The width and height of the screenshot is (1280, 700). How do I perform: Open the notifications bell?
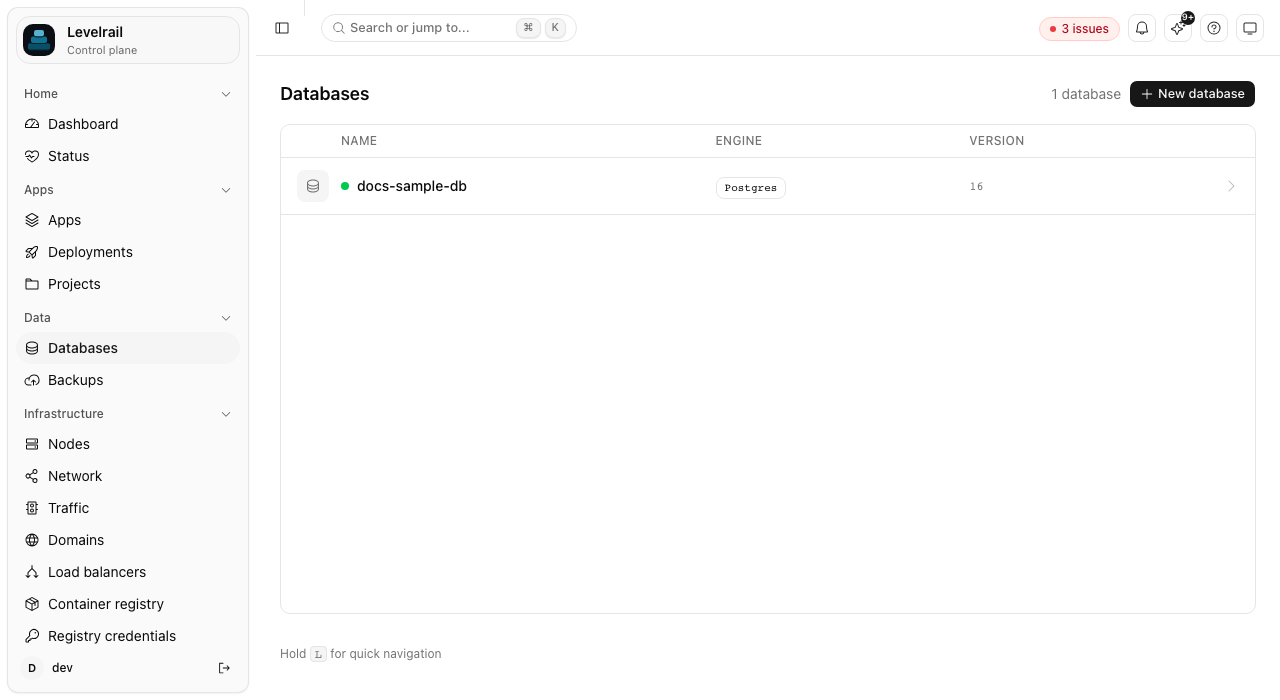[1142, 28]
